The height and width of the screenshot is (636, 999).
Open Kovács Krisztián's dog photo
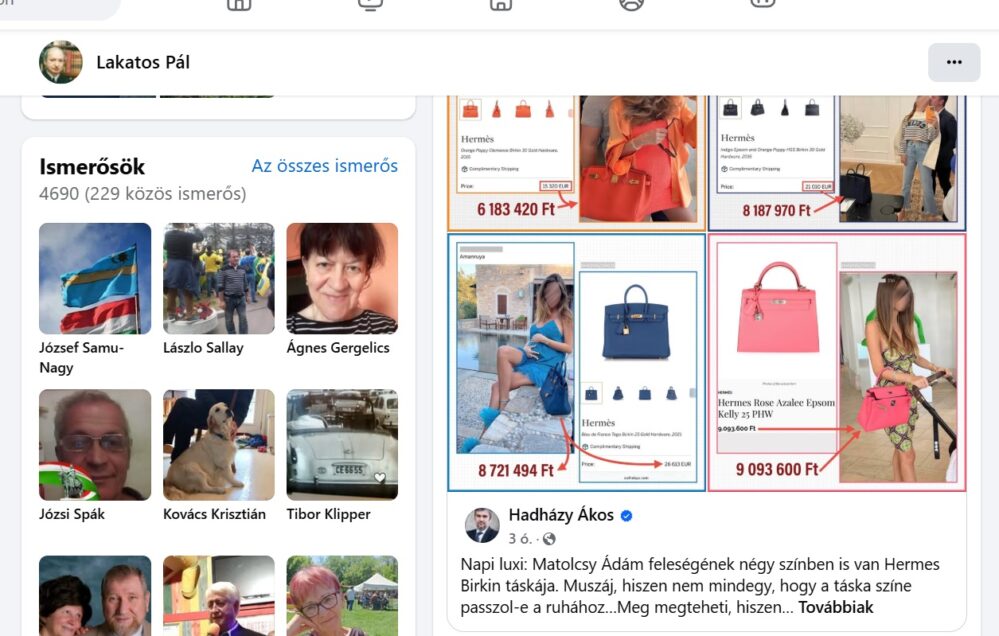pyautogui.click(x=219, y=445)
